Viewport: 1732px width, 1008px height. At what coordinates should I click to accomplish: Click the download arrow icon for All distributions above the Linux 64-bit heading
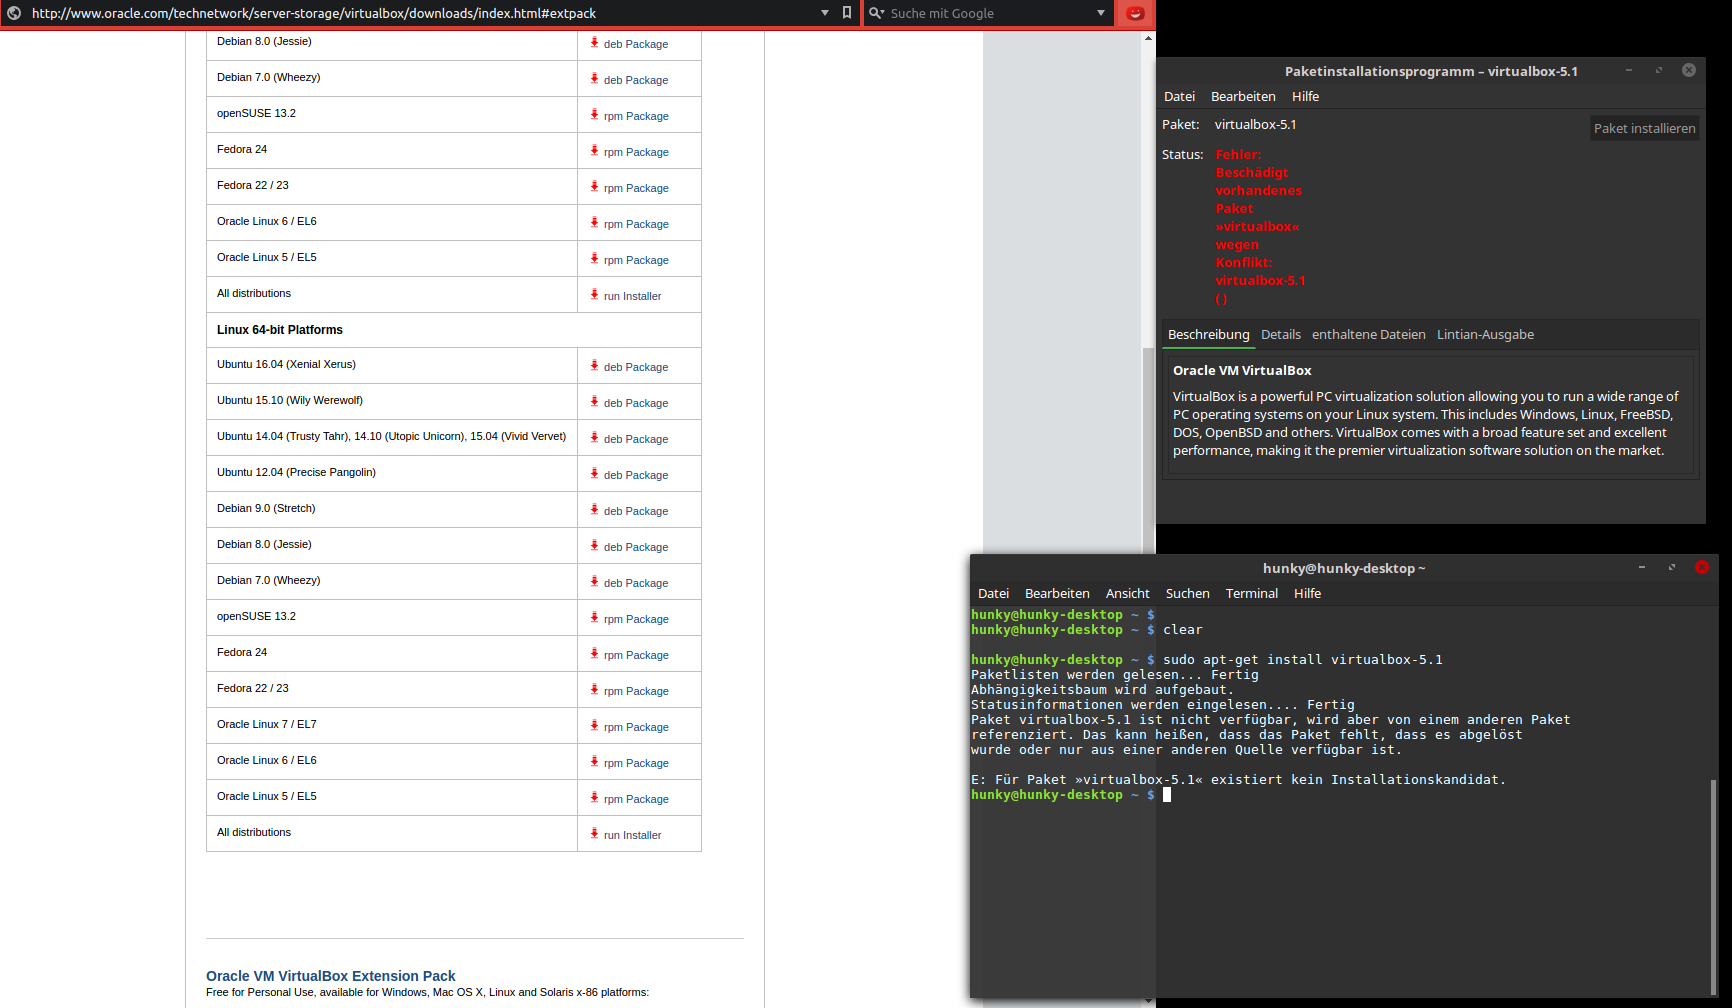tap(594, 294)
